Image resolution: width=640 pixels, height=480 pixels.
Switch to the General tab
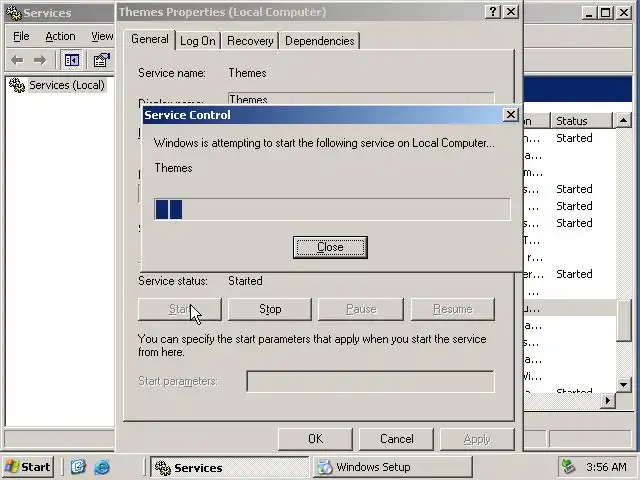click(149, 40)
